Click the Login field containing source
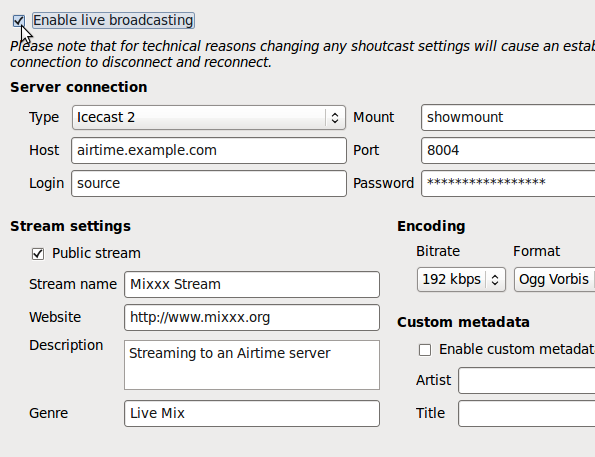 tap(209, 184)
